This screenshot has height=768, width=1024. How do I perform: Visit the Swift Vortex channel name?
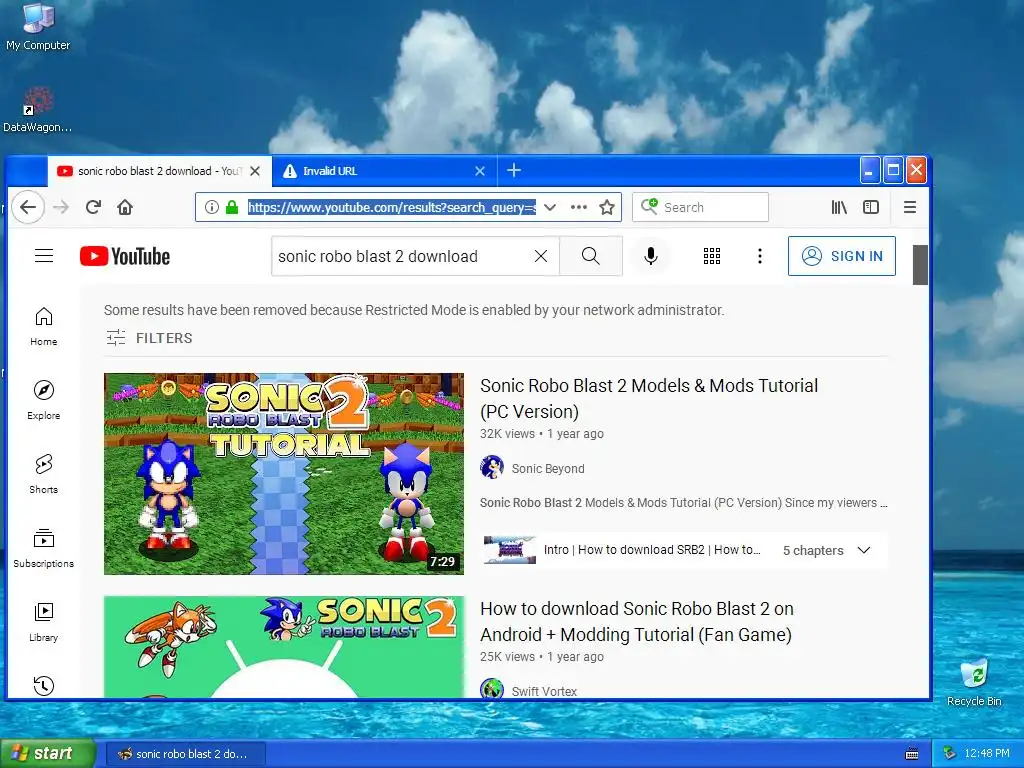point(544,691)
